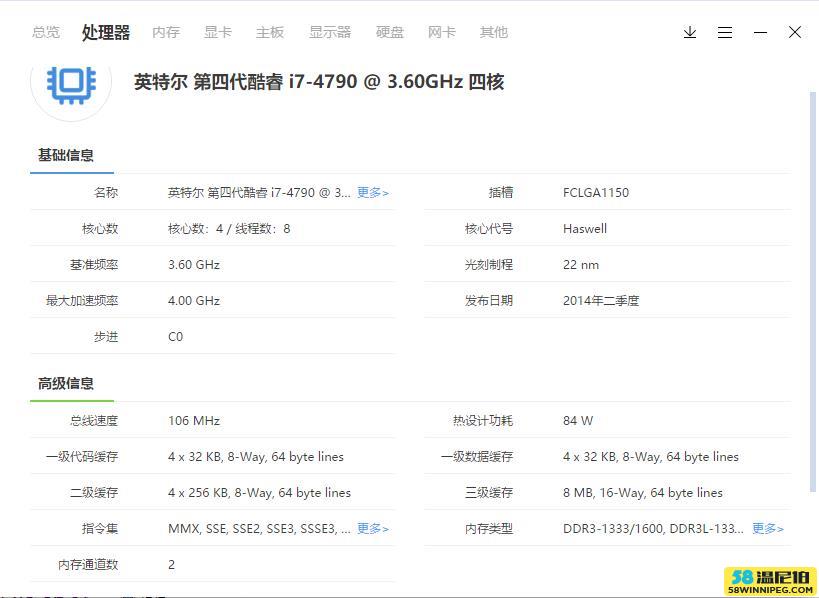Click the 最大加速频率 row label
Viewport: 819px width, 598px height.
(x=82, y=301)
